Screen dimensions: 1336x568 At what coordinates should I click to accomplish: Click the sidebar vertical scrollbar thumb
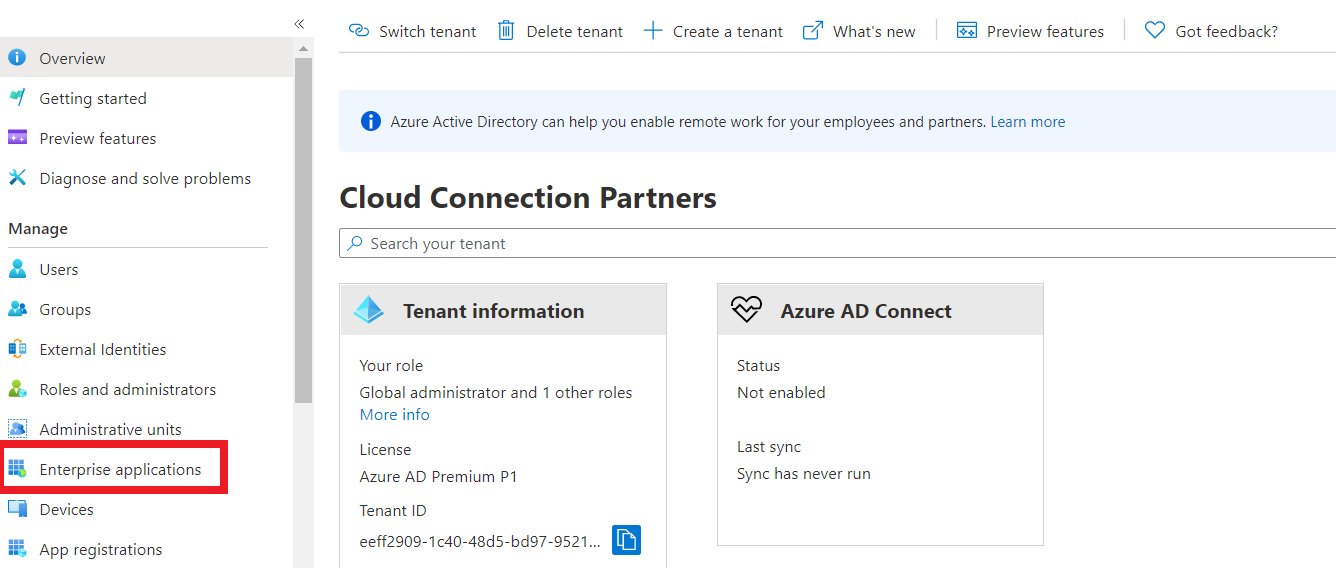click(x=303, y=230)
